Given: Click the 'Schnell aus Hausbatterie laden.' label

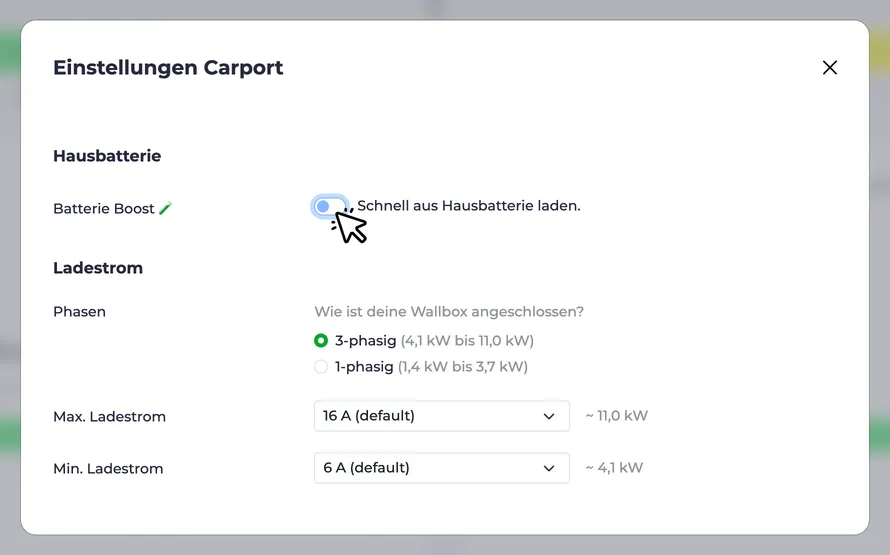Looking at the screenshot, I should coord(468,205).
